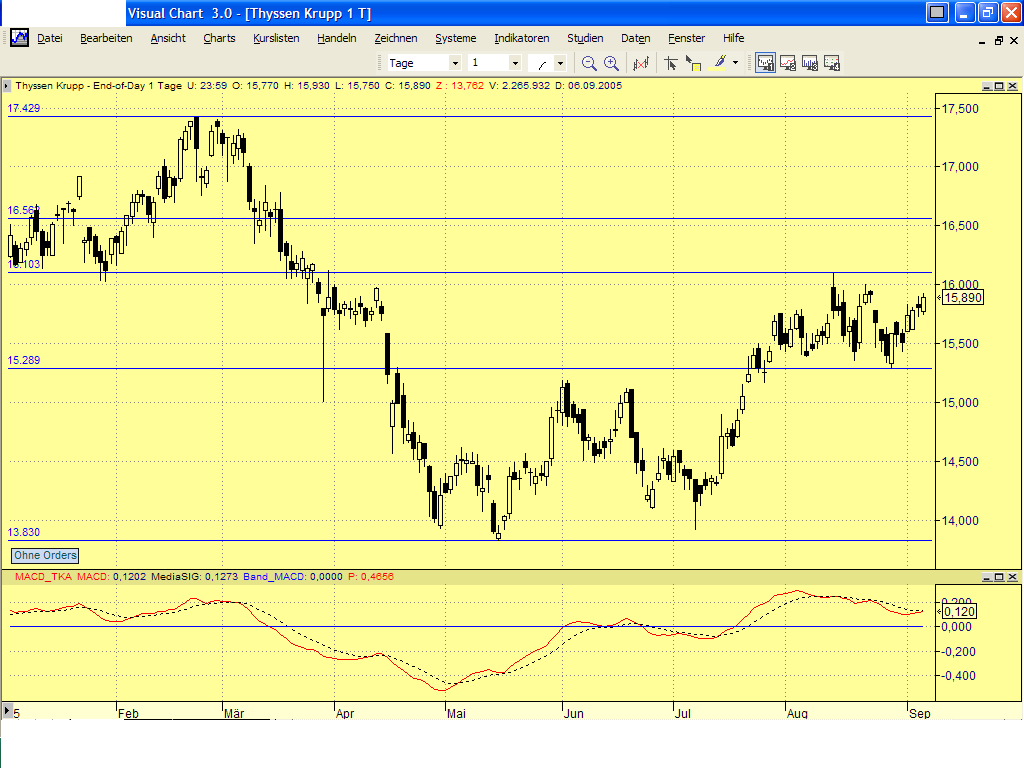The width and height of the screenshot is (1024, 768).
Task: Toggle the MACD panel maximize control
Action: pos(998,575)
